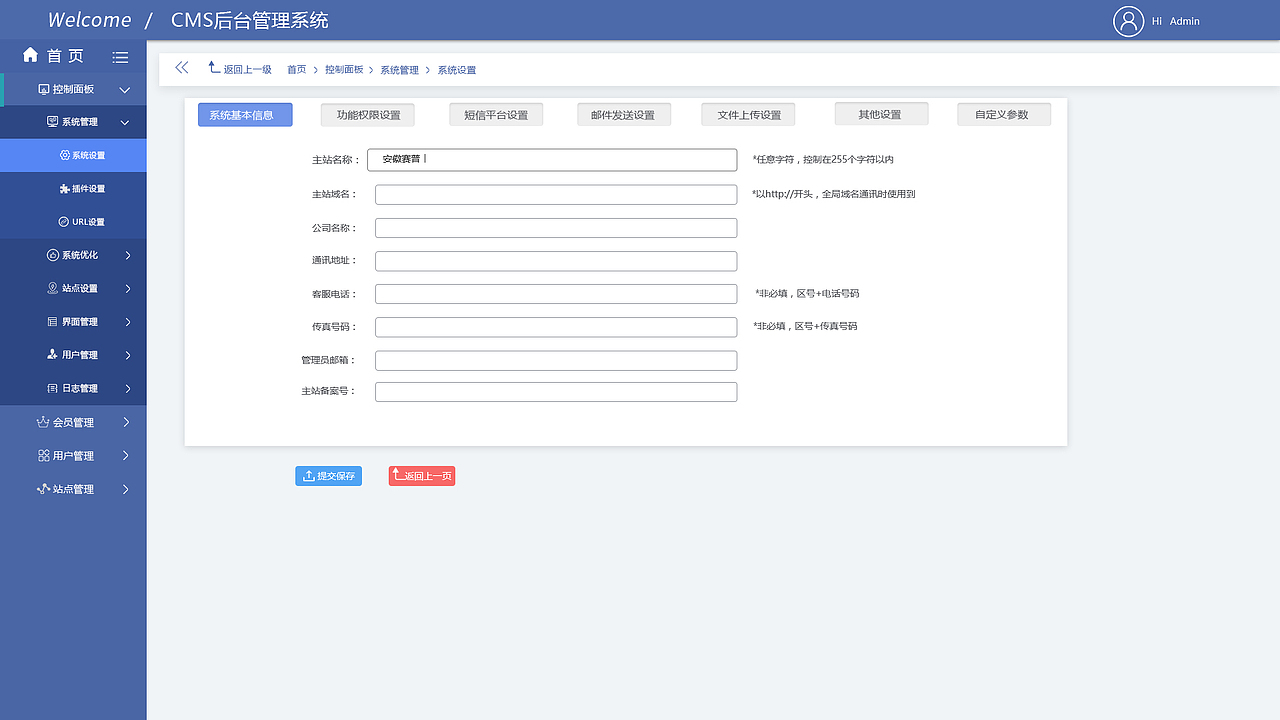Click the puzzle icon beside 插件设置
This screenshot has width=1280, height=720.
(65, 188)
